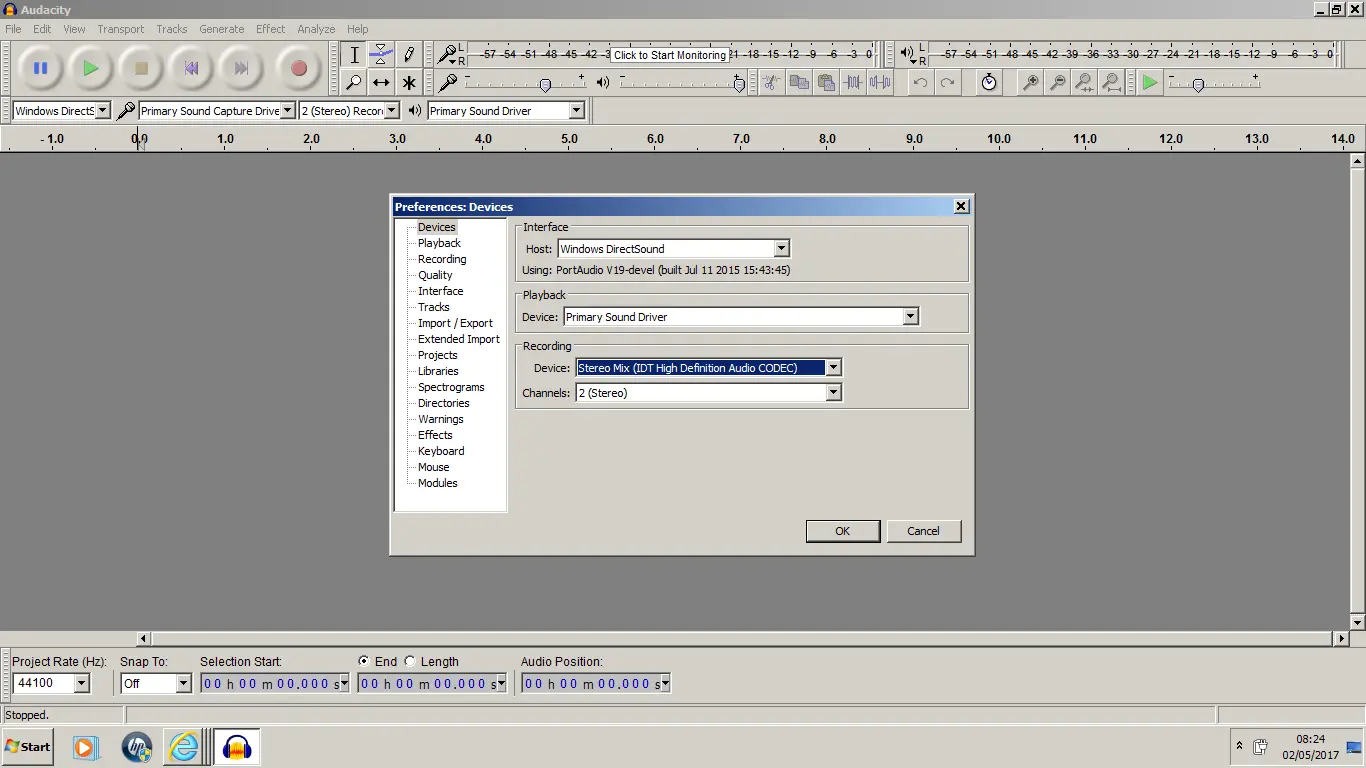The image size is (1366, 768).
Task: Click the large green Play button
Action: (x=91, y=68)
